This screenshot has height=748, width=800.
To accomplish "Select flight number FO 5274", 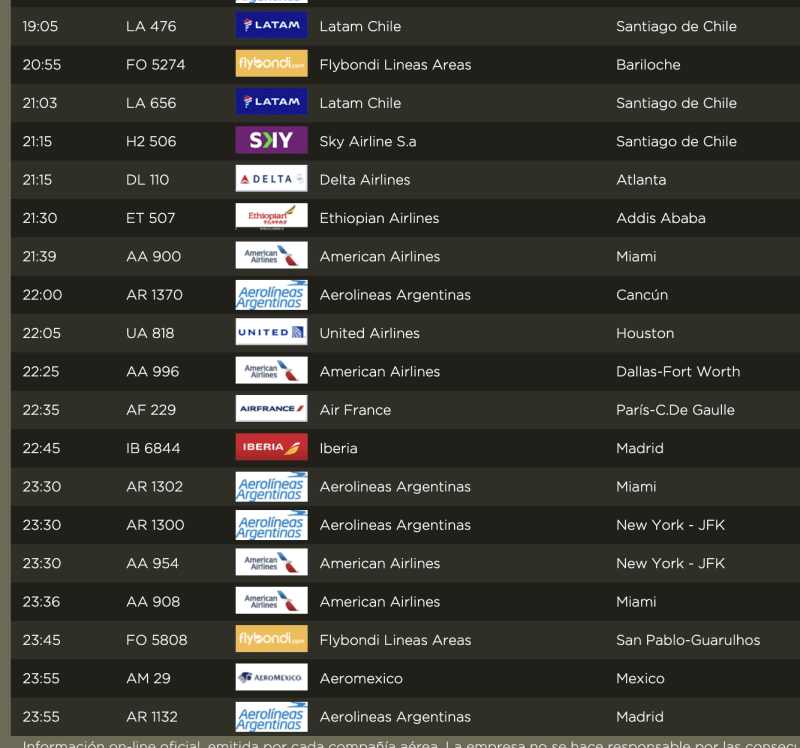I will click(x=156, y=64).
